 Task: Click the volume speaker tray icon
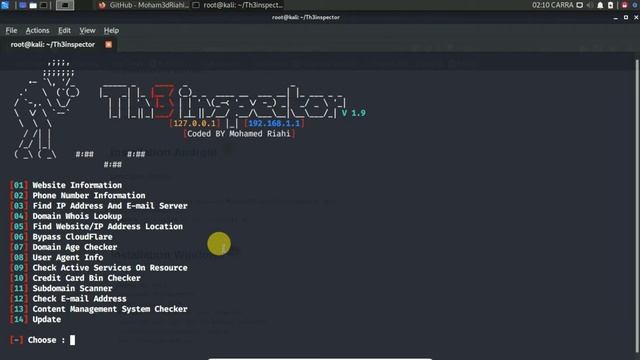(x=590, y=5)
